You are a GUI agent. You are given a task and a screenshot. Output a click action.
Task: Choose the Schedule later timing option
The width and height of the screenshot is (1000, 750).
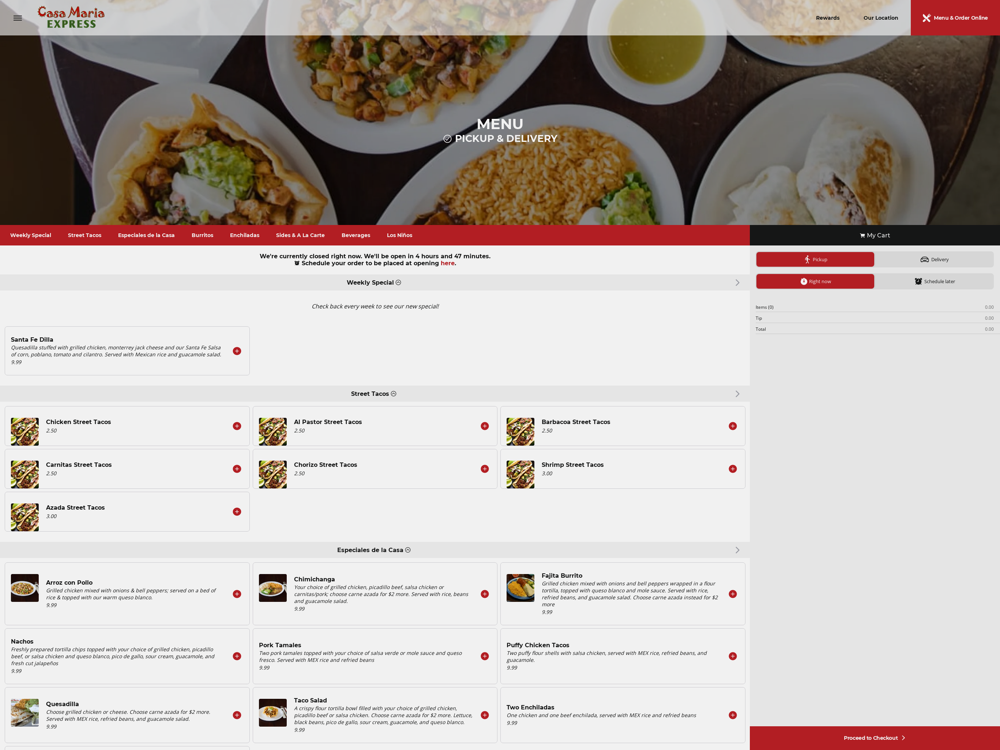934,281
